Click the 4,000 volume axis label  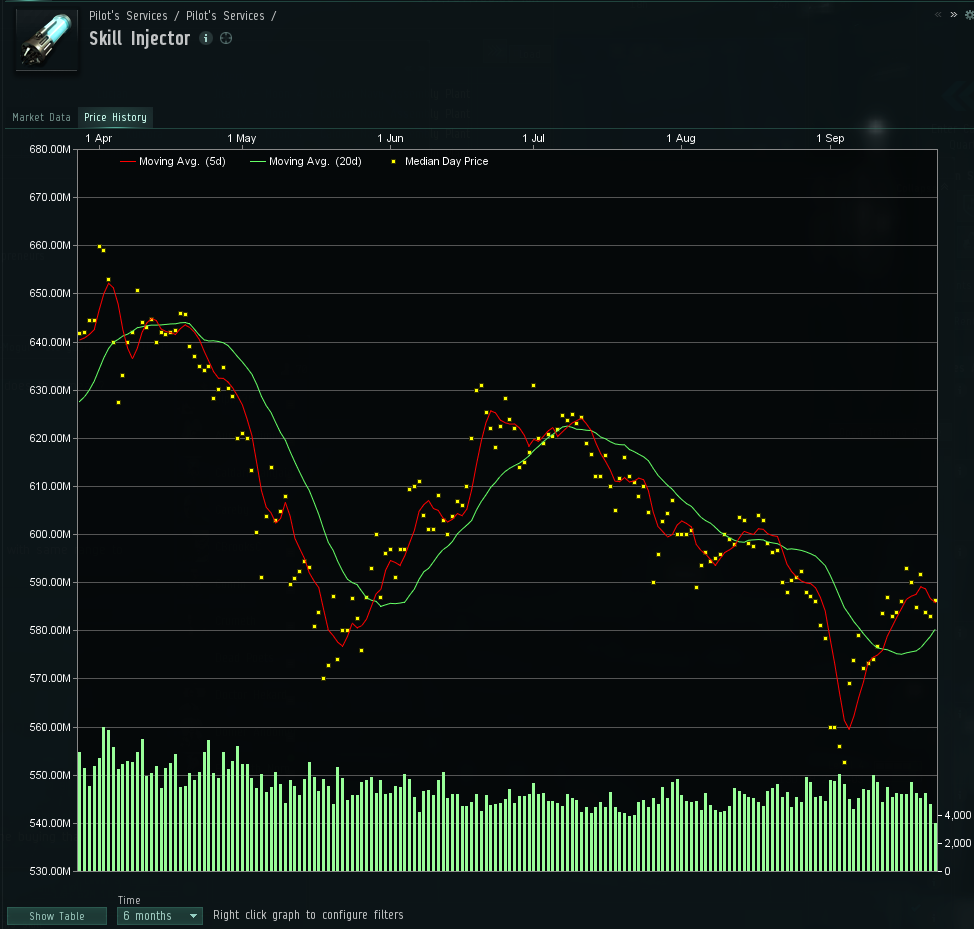click(957, 815)
